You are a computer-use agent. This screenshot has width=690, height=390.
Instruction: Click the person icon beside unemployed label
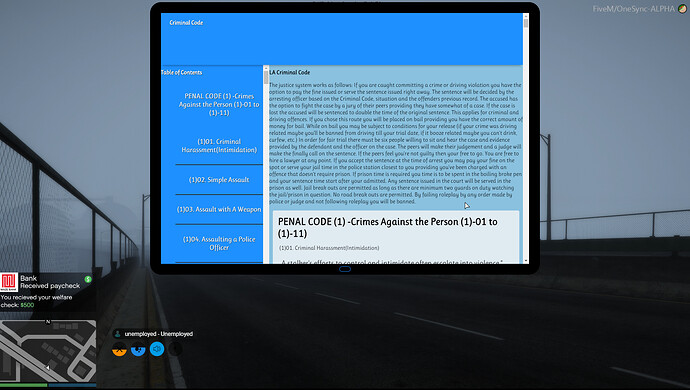click(117, 334)
